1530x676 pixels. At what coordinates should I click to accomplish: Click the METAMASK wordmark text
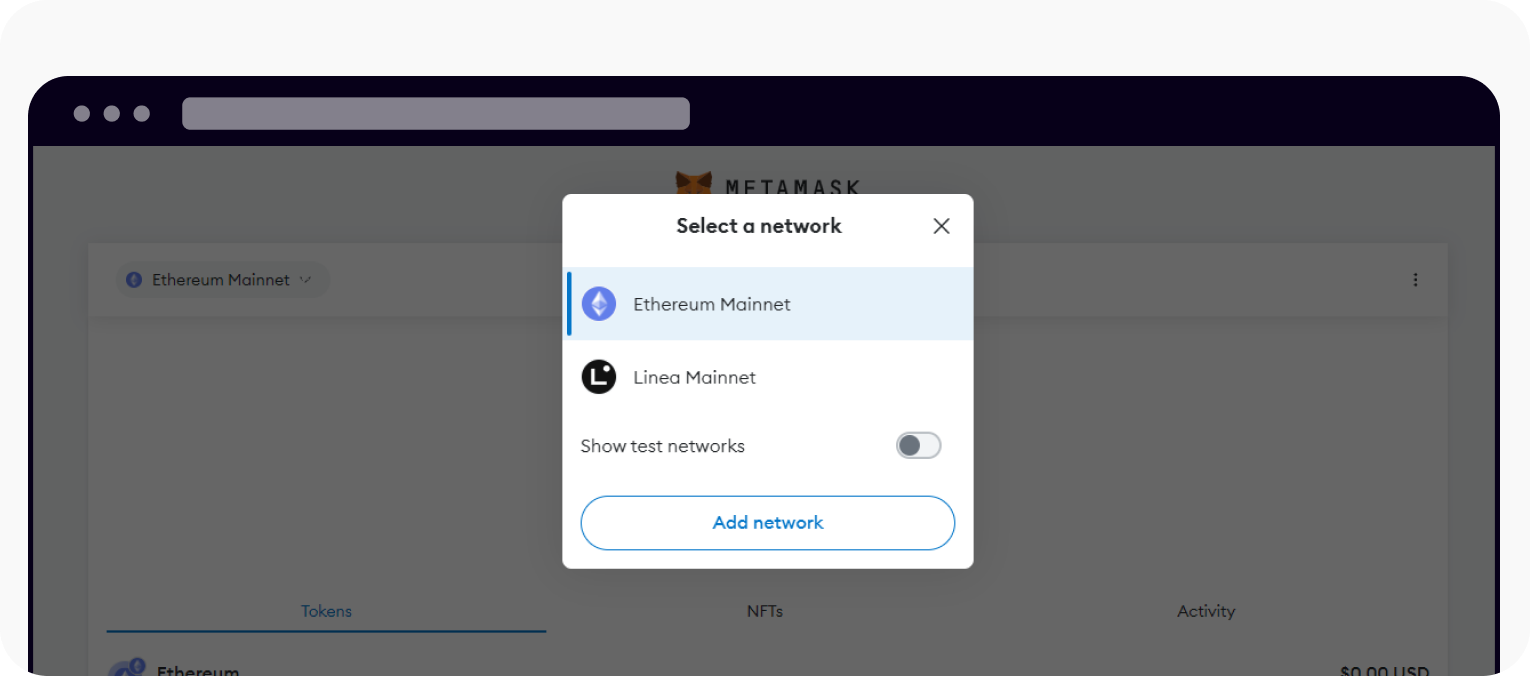point(790,187)
